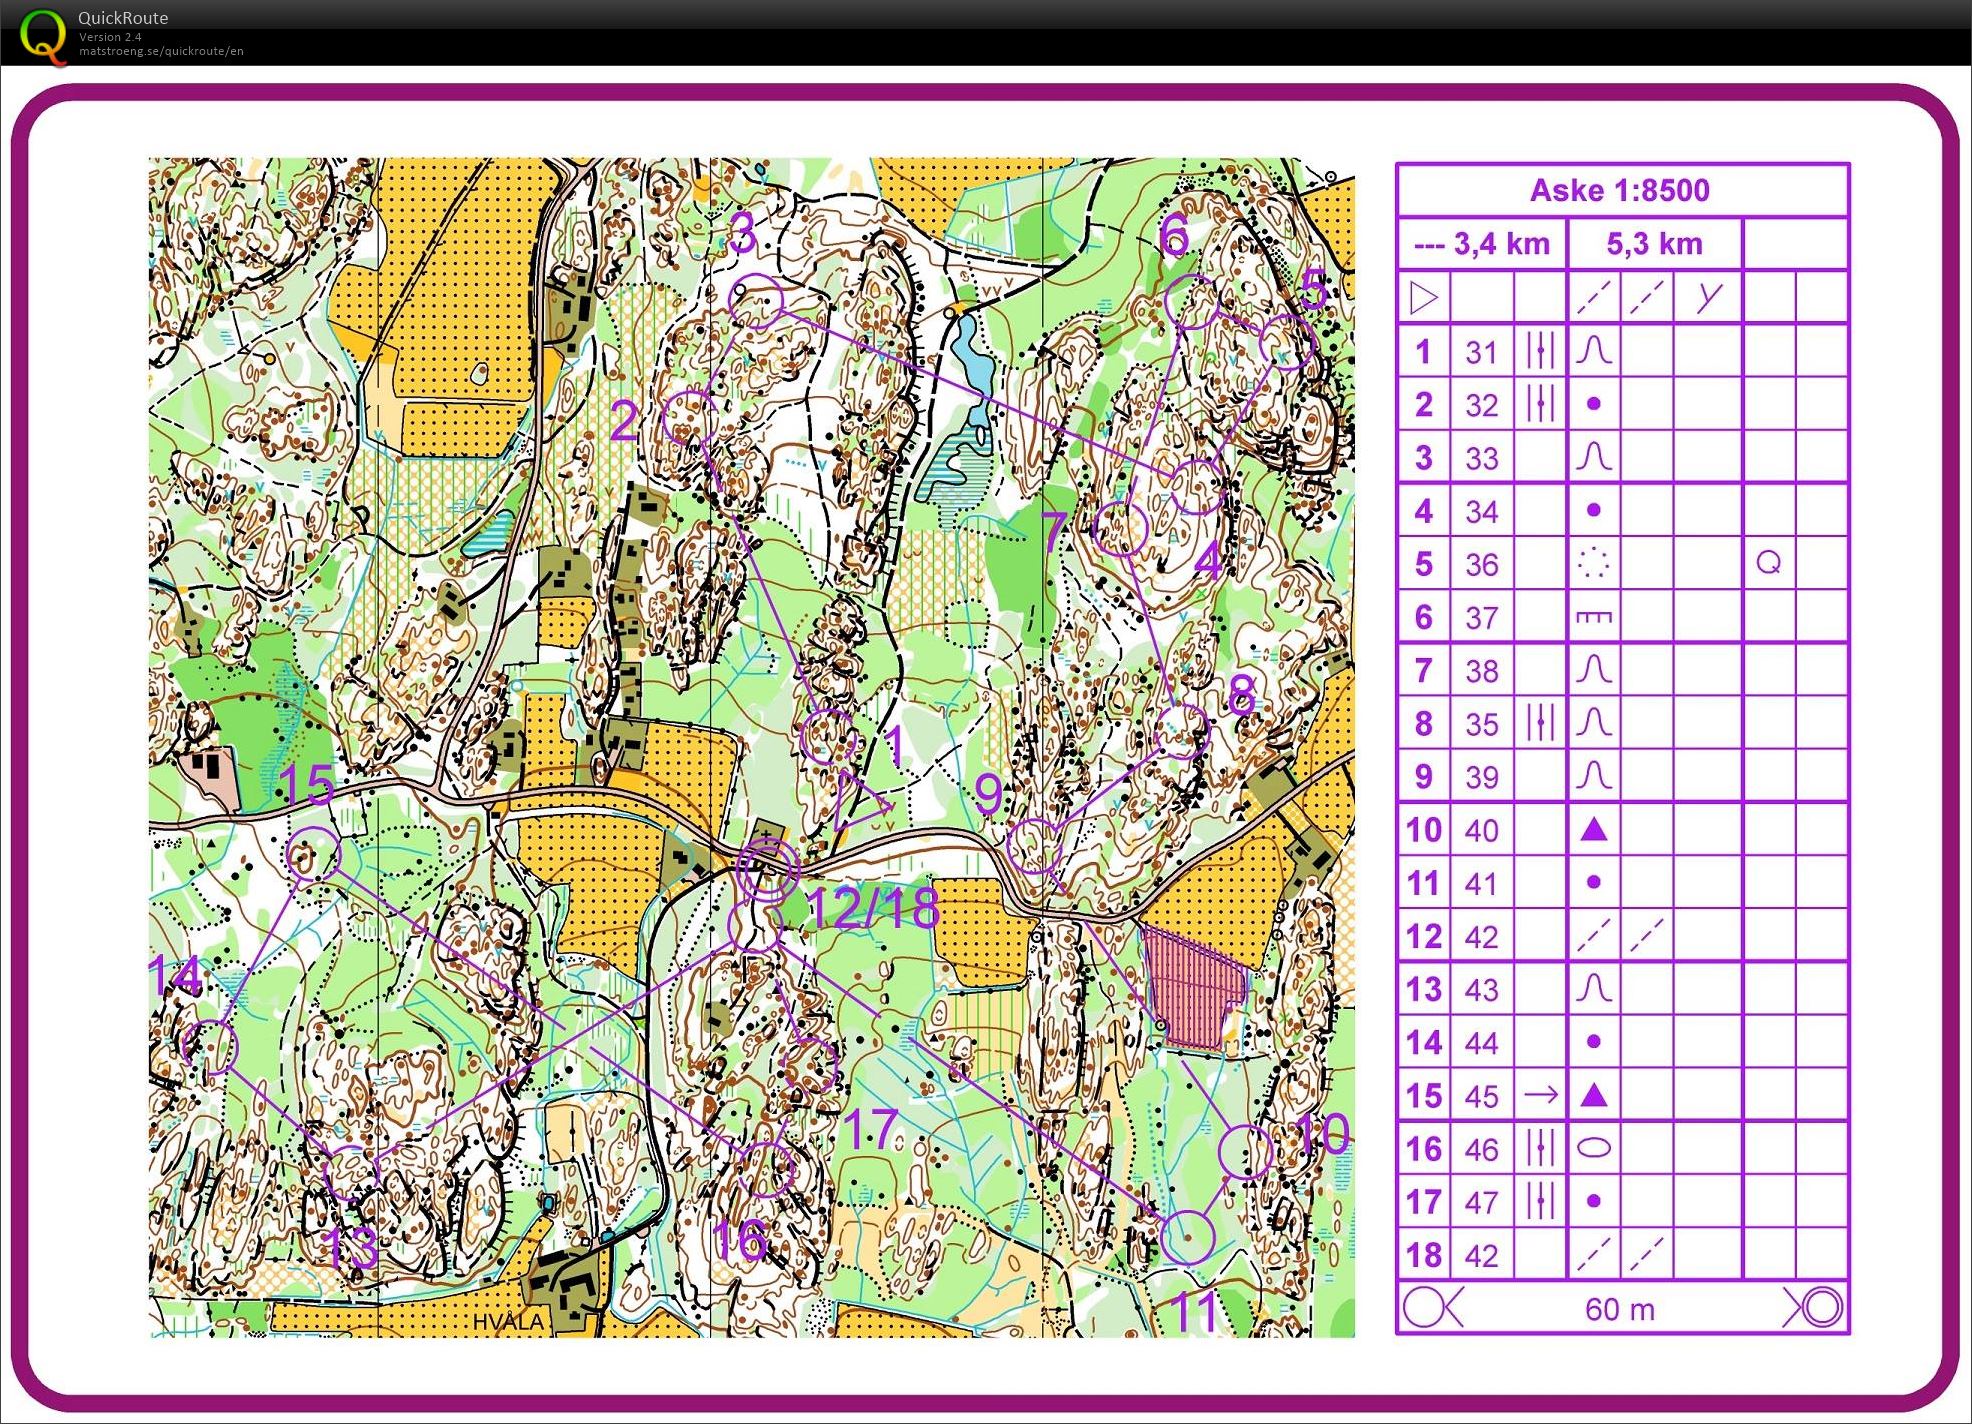Click the cliff symbol in row 6
The width and height of the screenshot is (1972, 1424).
[1594, 617]
